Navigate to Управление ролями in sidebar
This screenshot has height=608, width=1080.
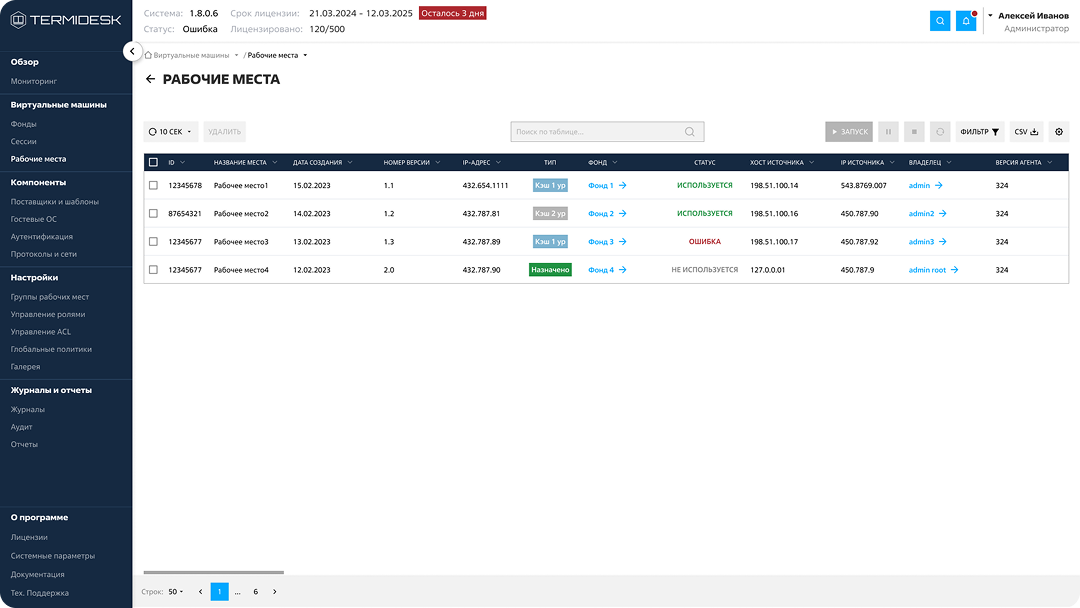pos(48,314)
